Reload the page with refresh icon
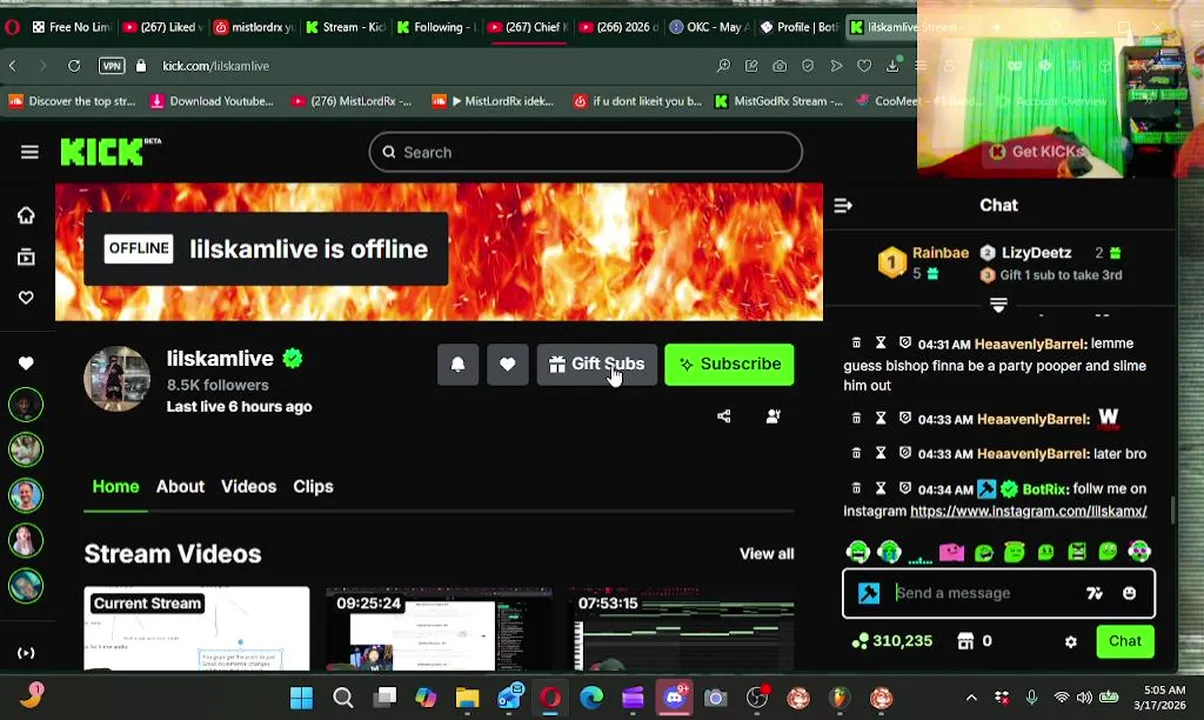The image size is (1204, 720). (x=74, y=66)
